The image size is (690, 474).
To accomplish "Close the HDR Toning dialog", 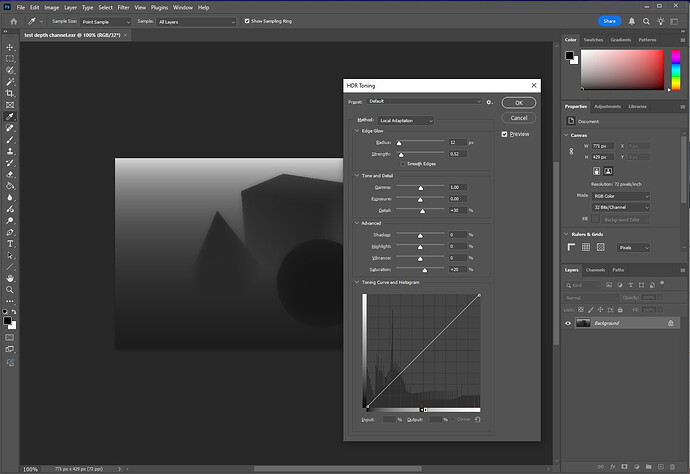I will (534, 85).
